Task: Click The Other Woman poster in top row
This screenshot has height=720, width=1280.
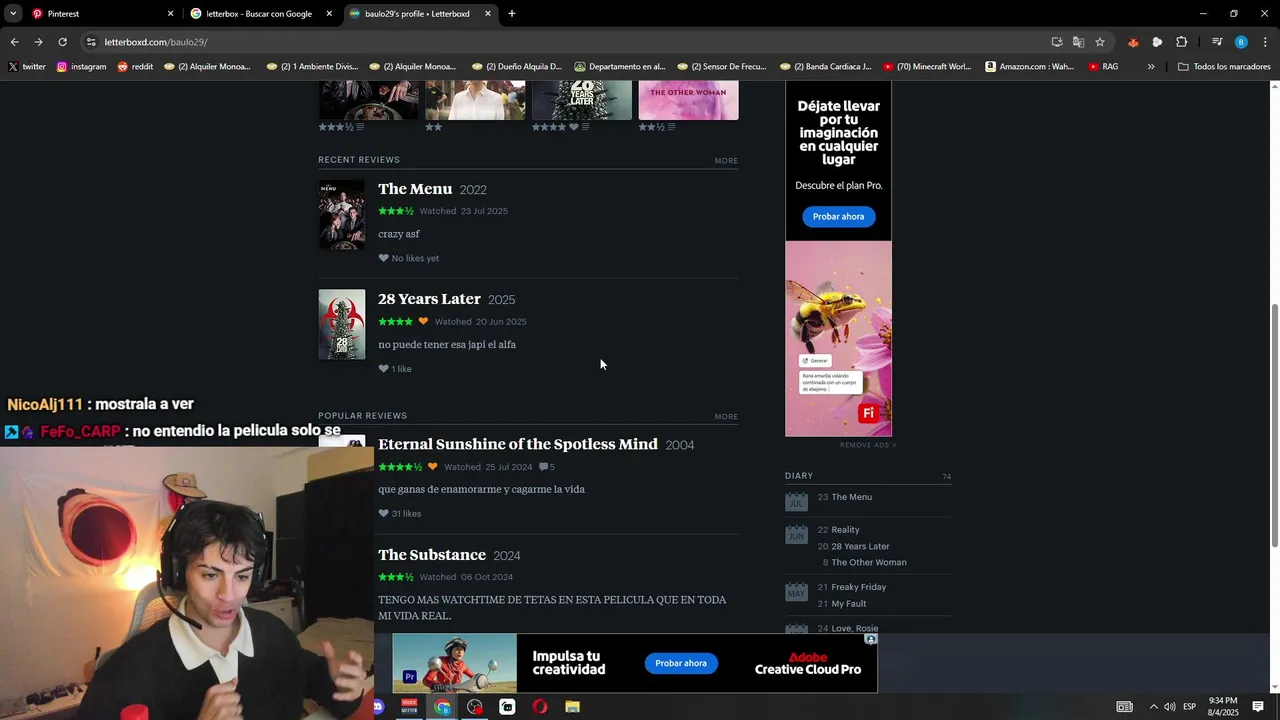Action: tap(688, 100)
